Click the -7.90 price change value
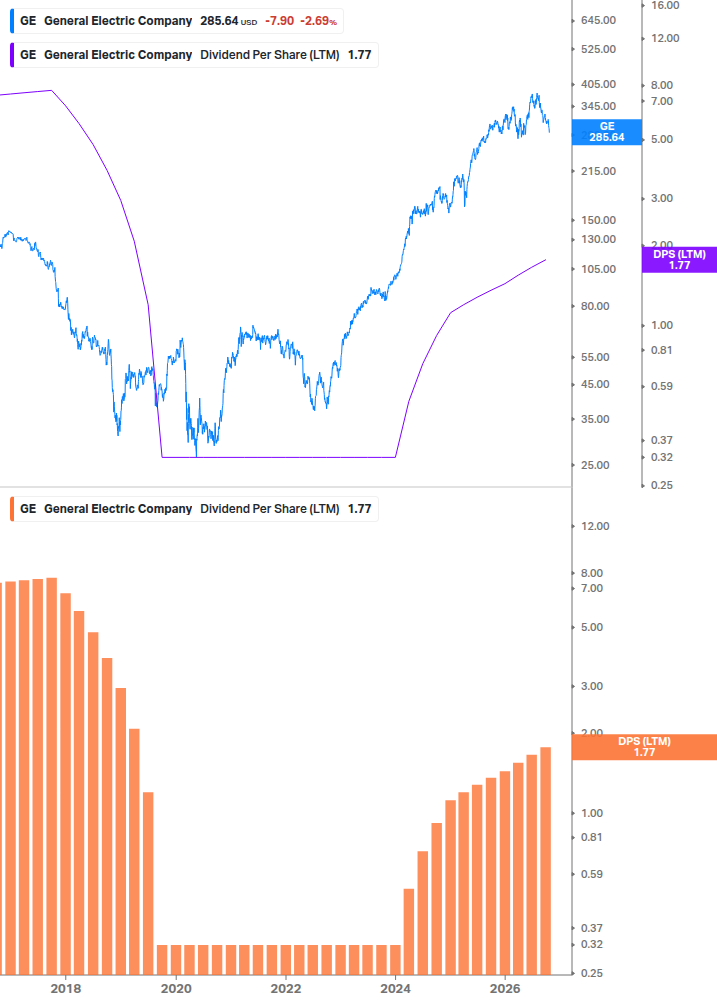This screenshot has height=1005, width=717. [279, 21]
